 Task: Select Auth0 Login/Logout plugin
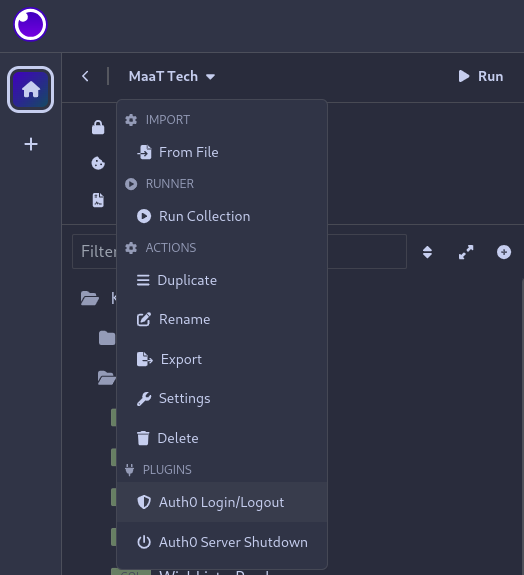click(x=222, y=502)
